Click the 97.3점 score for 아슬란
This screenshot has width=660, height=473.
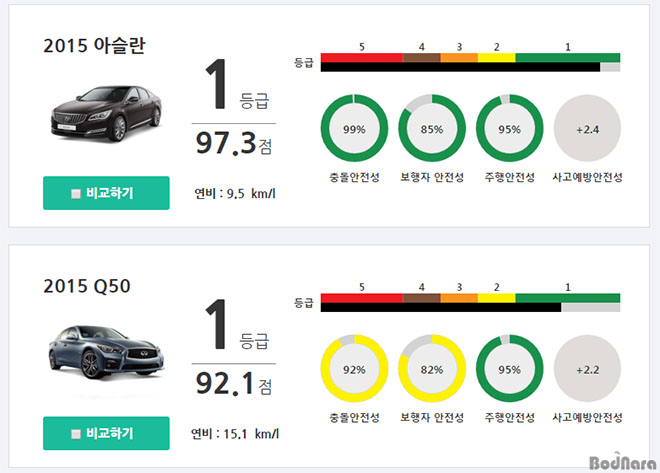[234, 143]
